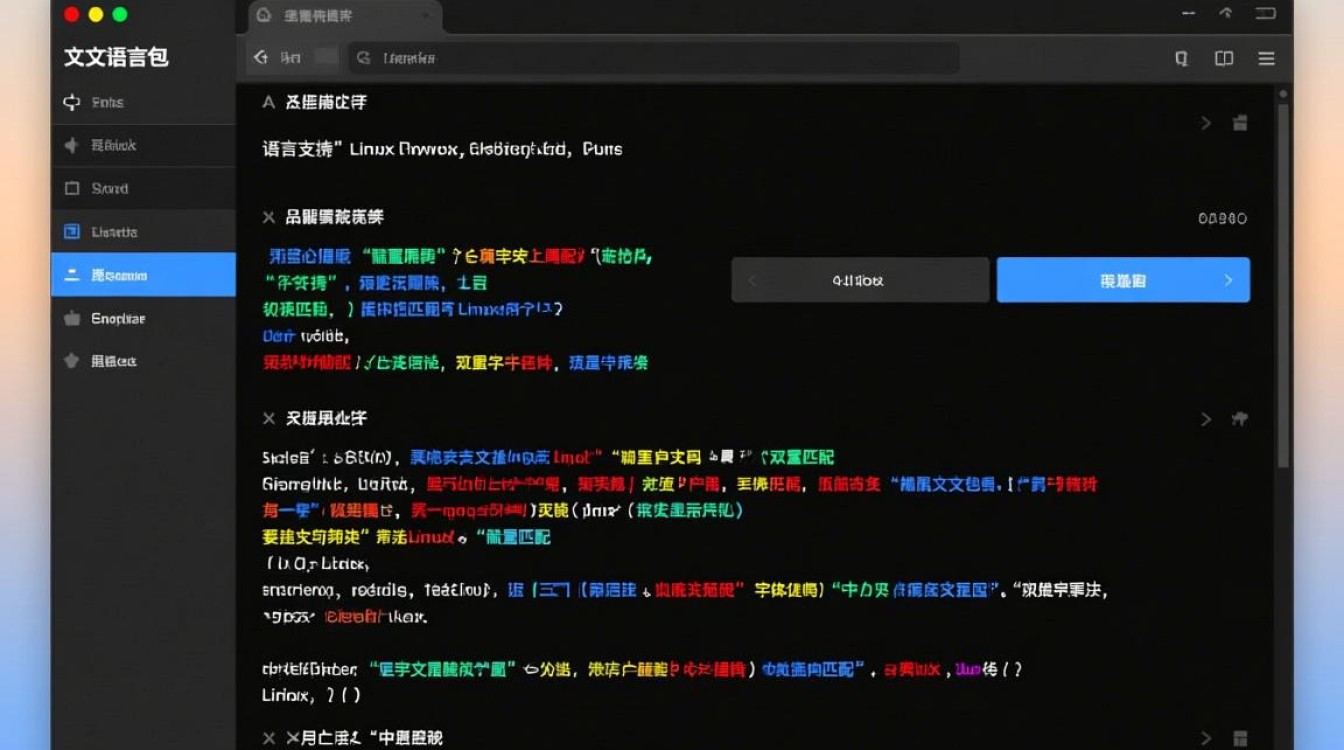Click the app icon on the browser tab
Screen dimensions: 1344x750
262,16
